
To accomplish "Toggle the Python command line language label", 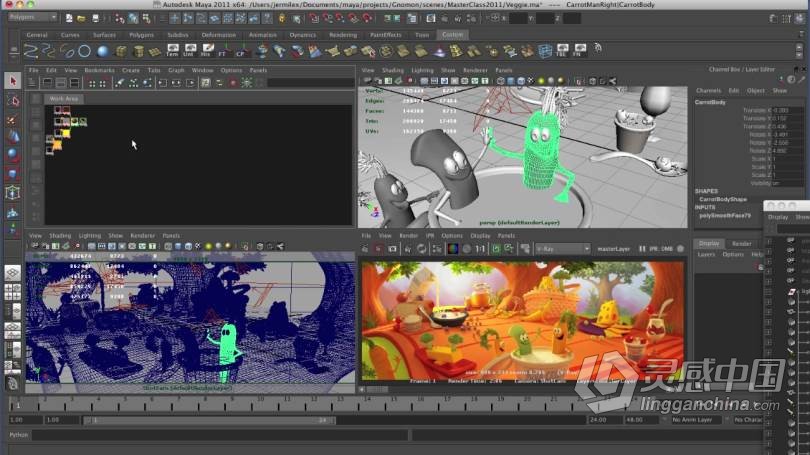I will coord(19,435).
